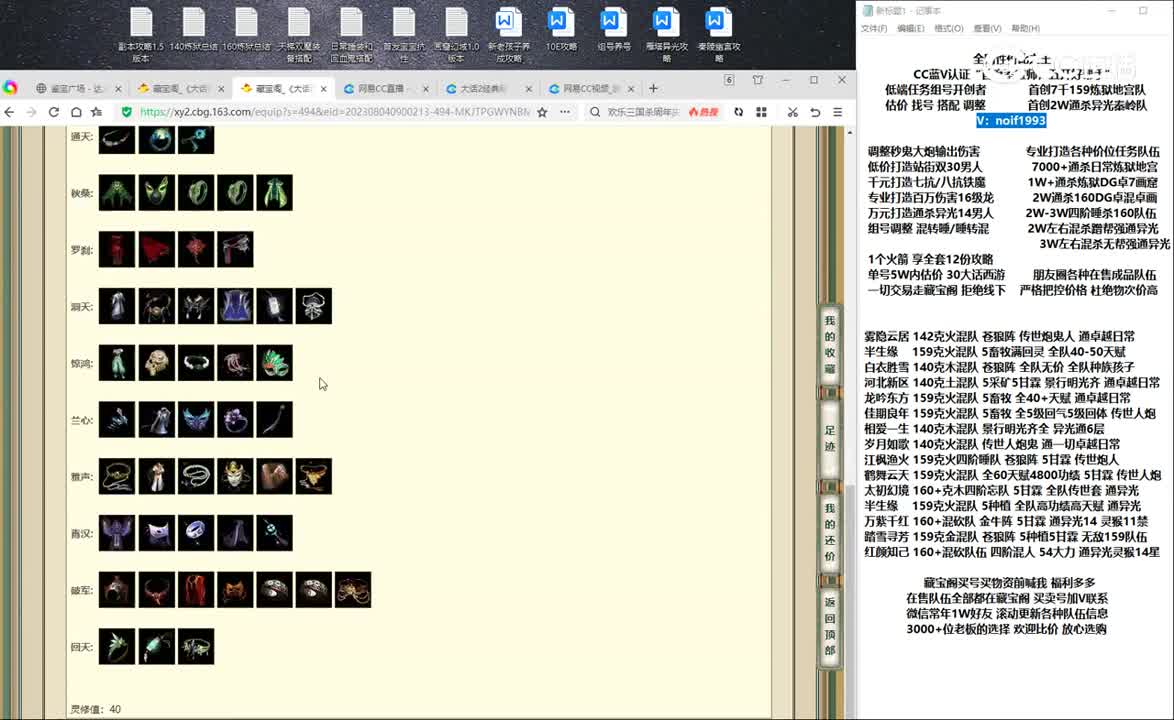The image size is (1174, 720).
Task: Click the necklace item in the 通天 row
Action: pyautogui.click(x=117, y=139)
